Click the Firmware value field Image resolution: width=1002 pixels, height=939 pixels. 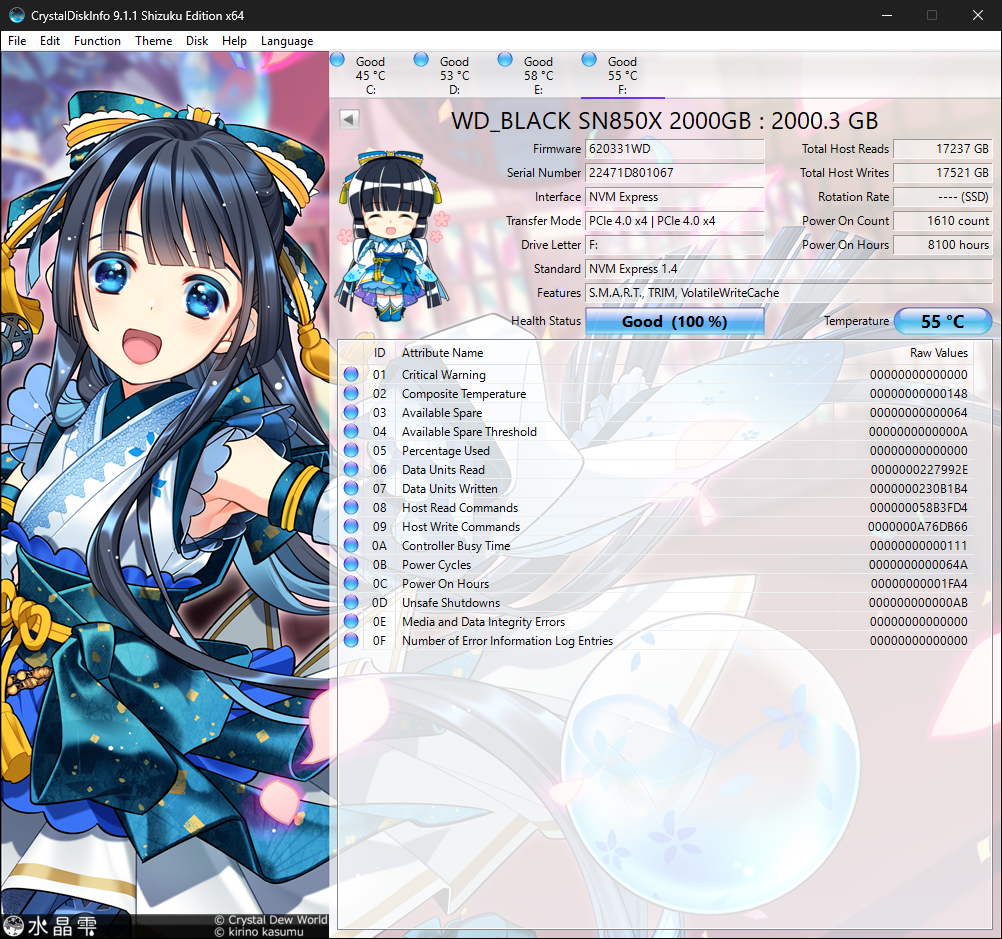pyautogui.click(x=675, y=149)
